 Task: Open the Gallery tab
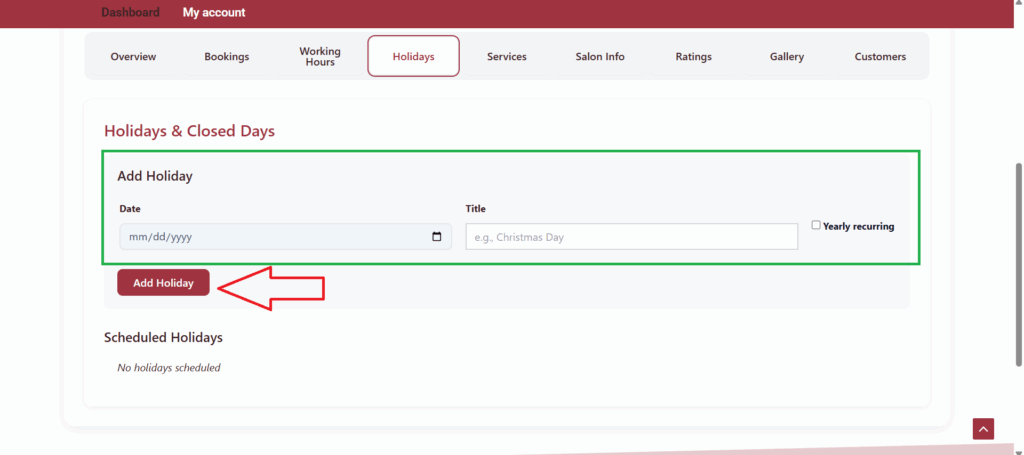point(787,57)
